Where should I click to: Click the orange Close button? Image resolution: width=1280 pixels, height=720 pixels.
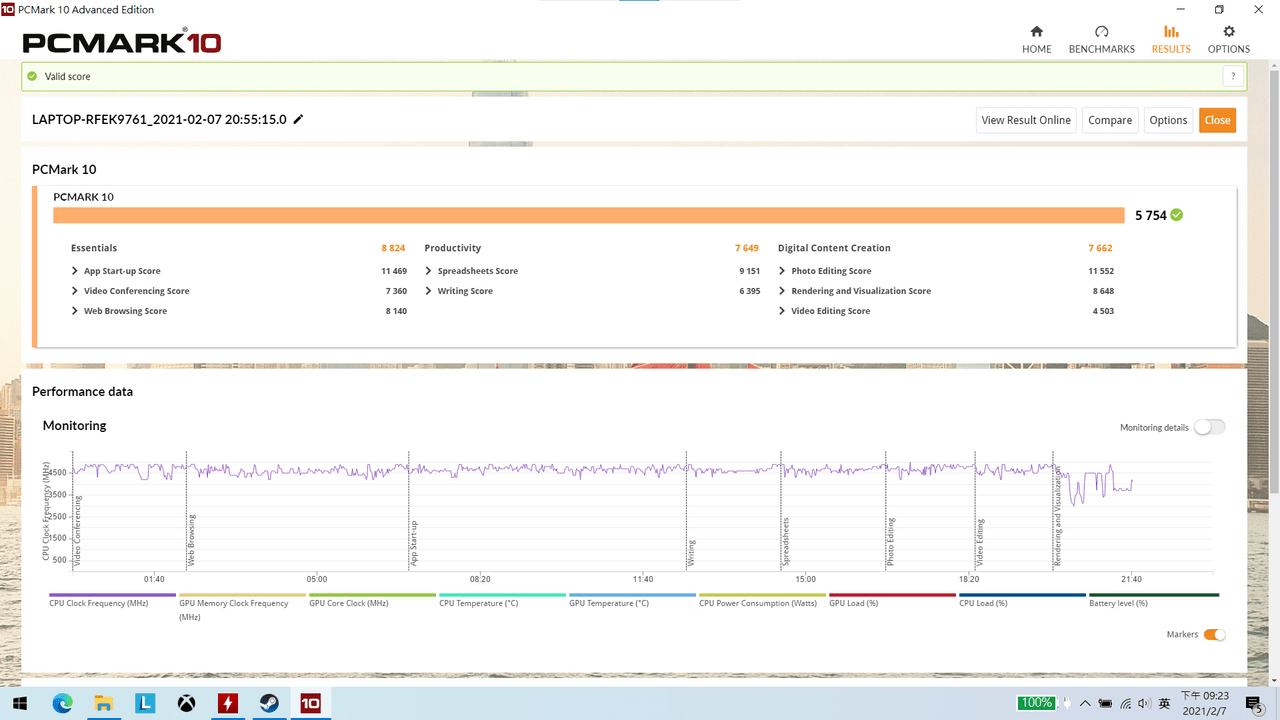[1217, 120]
